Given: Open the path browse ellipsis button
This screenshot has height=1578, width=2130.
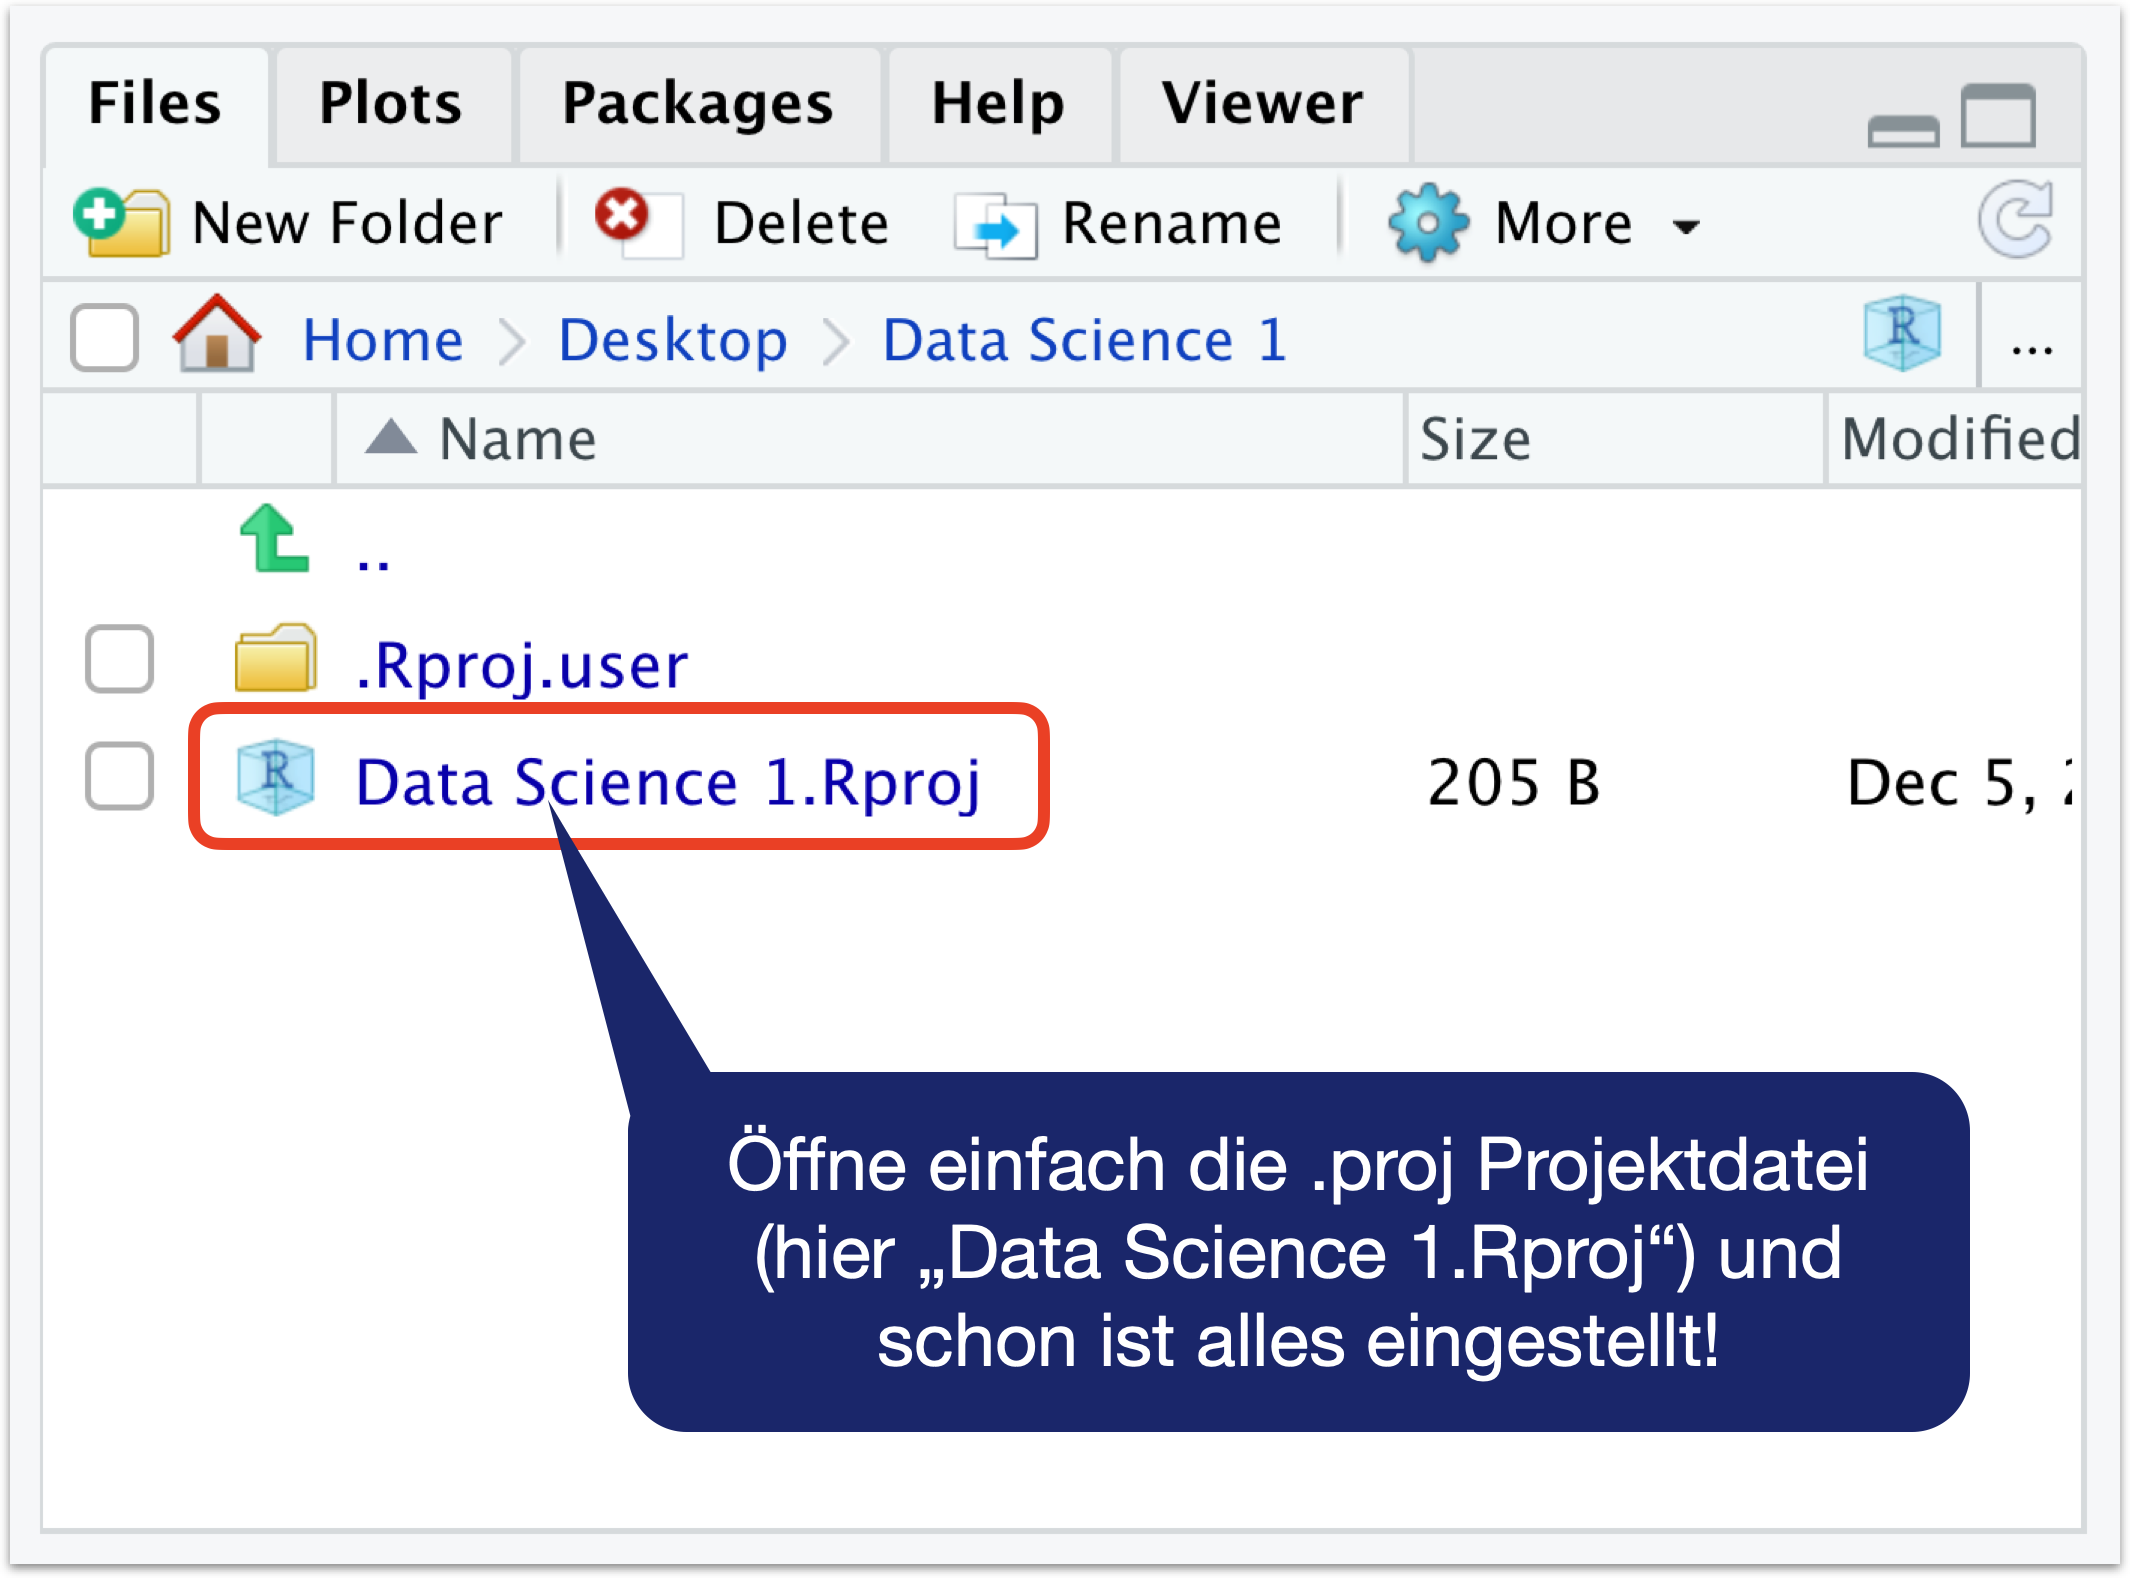Looking at the screenshot, I should click(x=2032, y=346).
